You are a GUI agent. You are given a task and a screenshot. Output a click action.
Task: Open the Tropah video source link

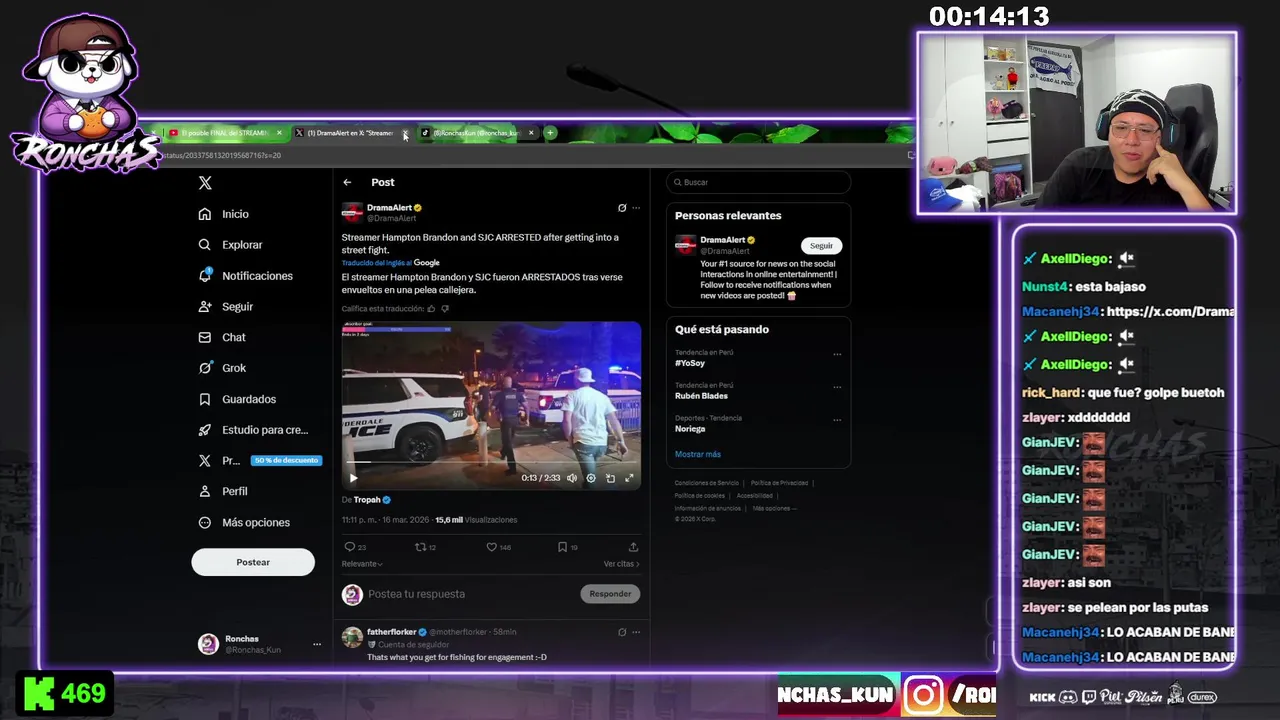click(367, 500)
